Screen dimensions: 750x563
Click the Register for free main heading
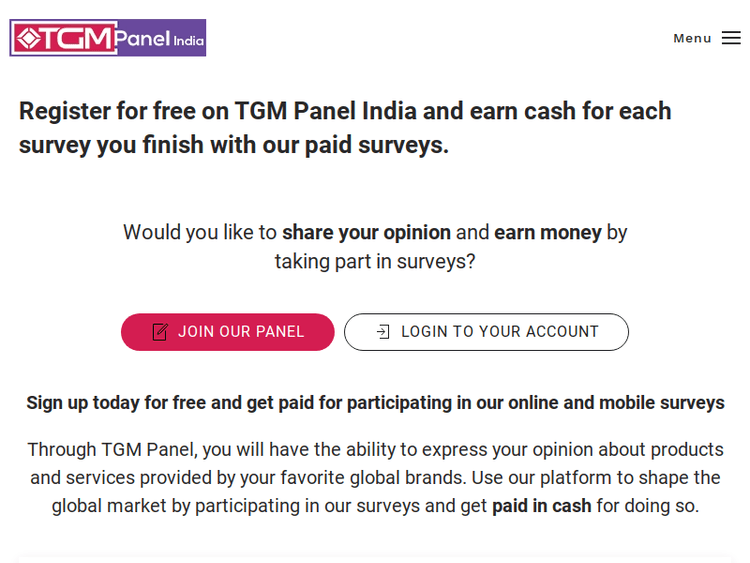tap(345, 110)
